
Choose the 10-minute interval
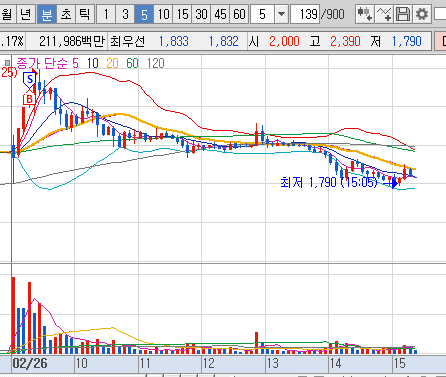point(163,14)
